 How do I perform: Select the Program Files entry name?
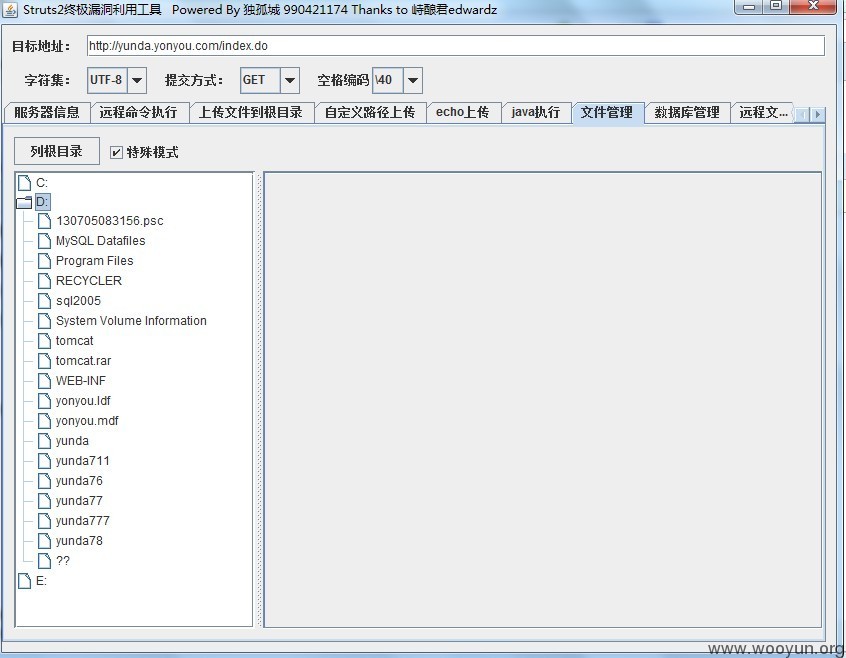[94, 261]
